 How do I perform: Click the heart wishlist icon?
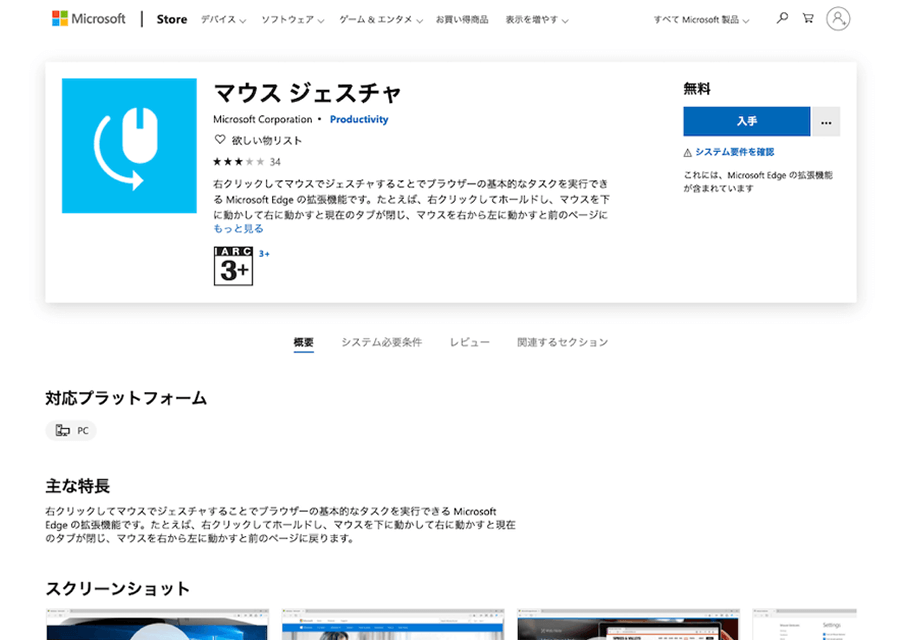pos(220,139)
